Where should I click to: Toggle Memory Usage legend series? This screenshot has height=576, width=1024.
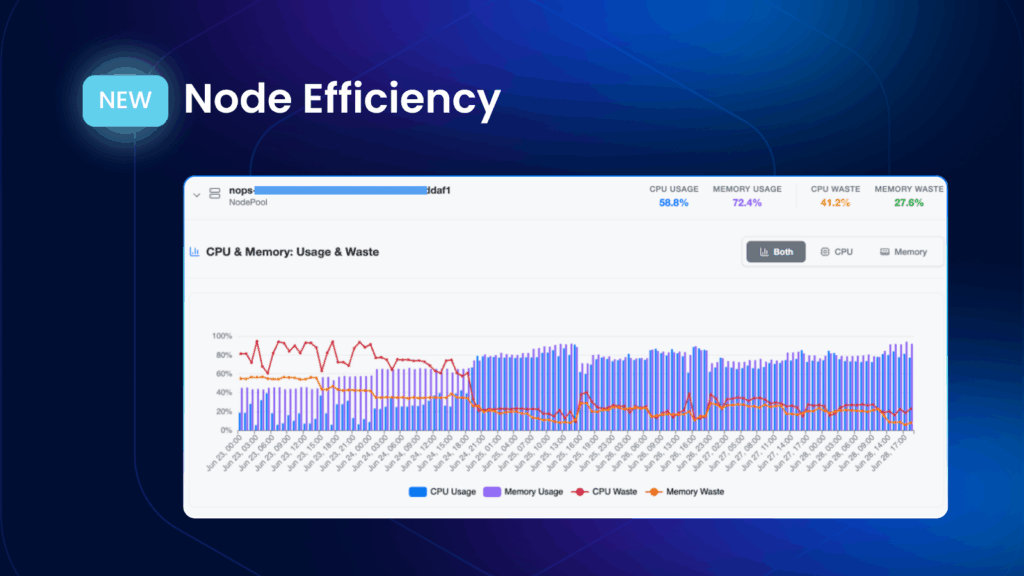[523, 492]
